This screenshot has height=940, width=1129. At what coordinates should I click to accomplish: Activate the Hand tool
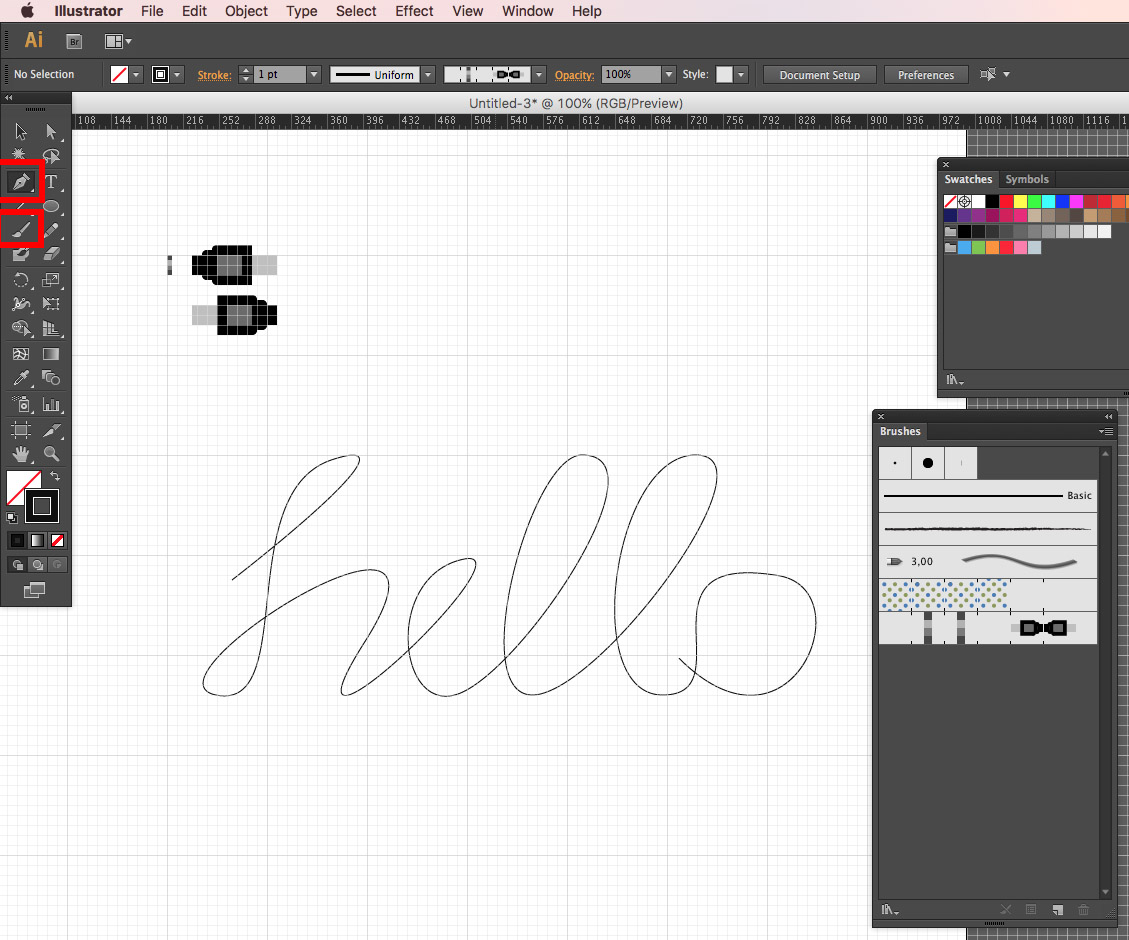(20, 454)
